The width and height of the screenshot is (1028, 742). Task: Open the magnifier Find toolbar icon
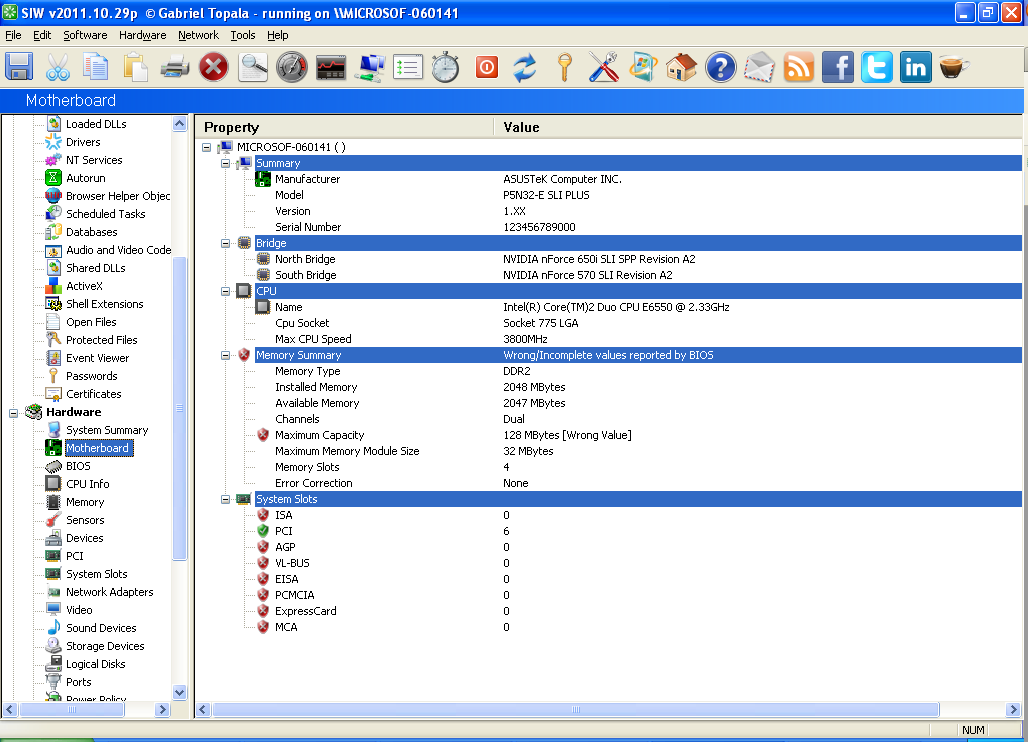coord(253,67)
